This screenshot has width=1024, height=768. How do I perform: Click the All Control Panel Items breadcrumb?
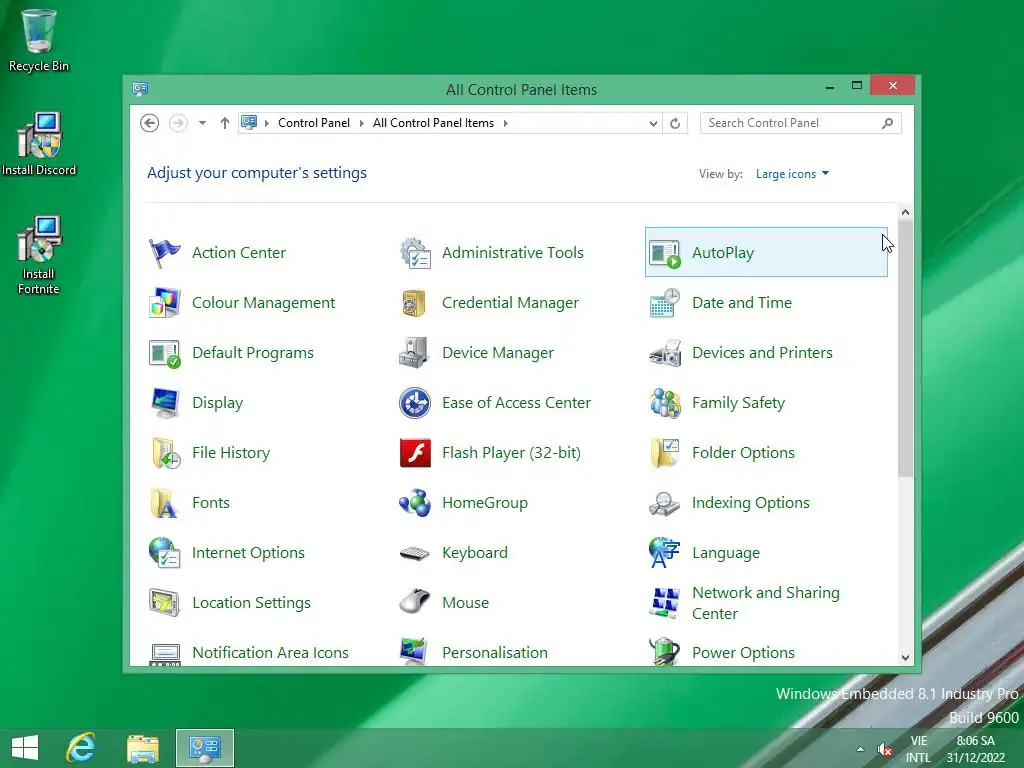[x=433, y=123]
